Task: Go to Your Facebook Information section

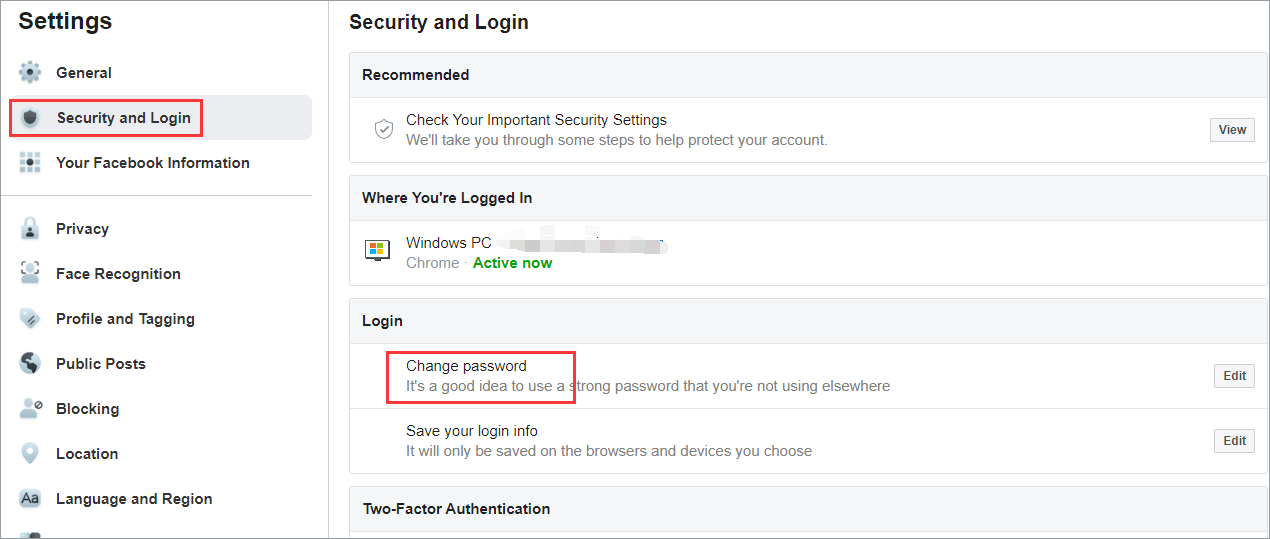Action: pyautogui.click(x=152, y=163)
